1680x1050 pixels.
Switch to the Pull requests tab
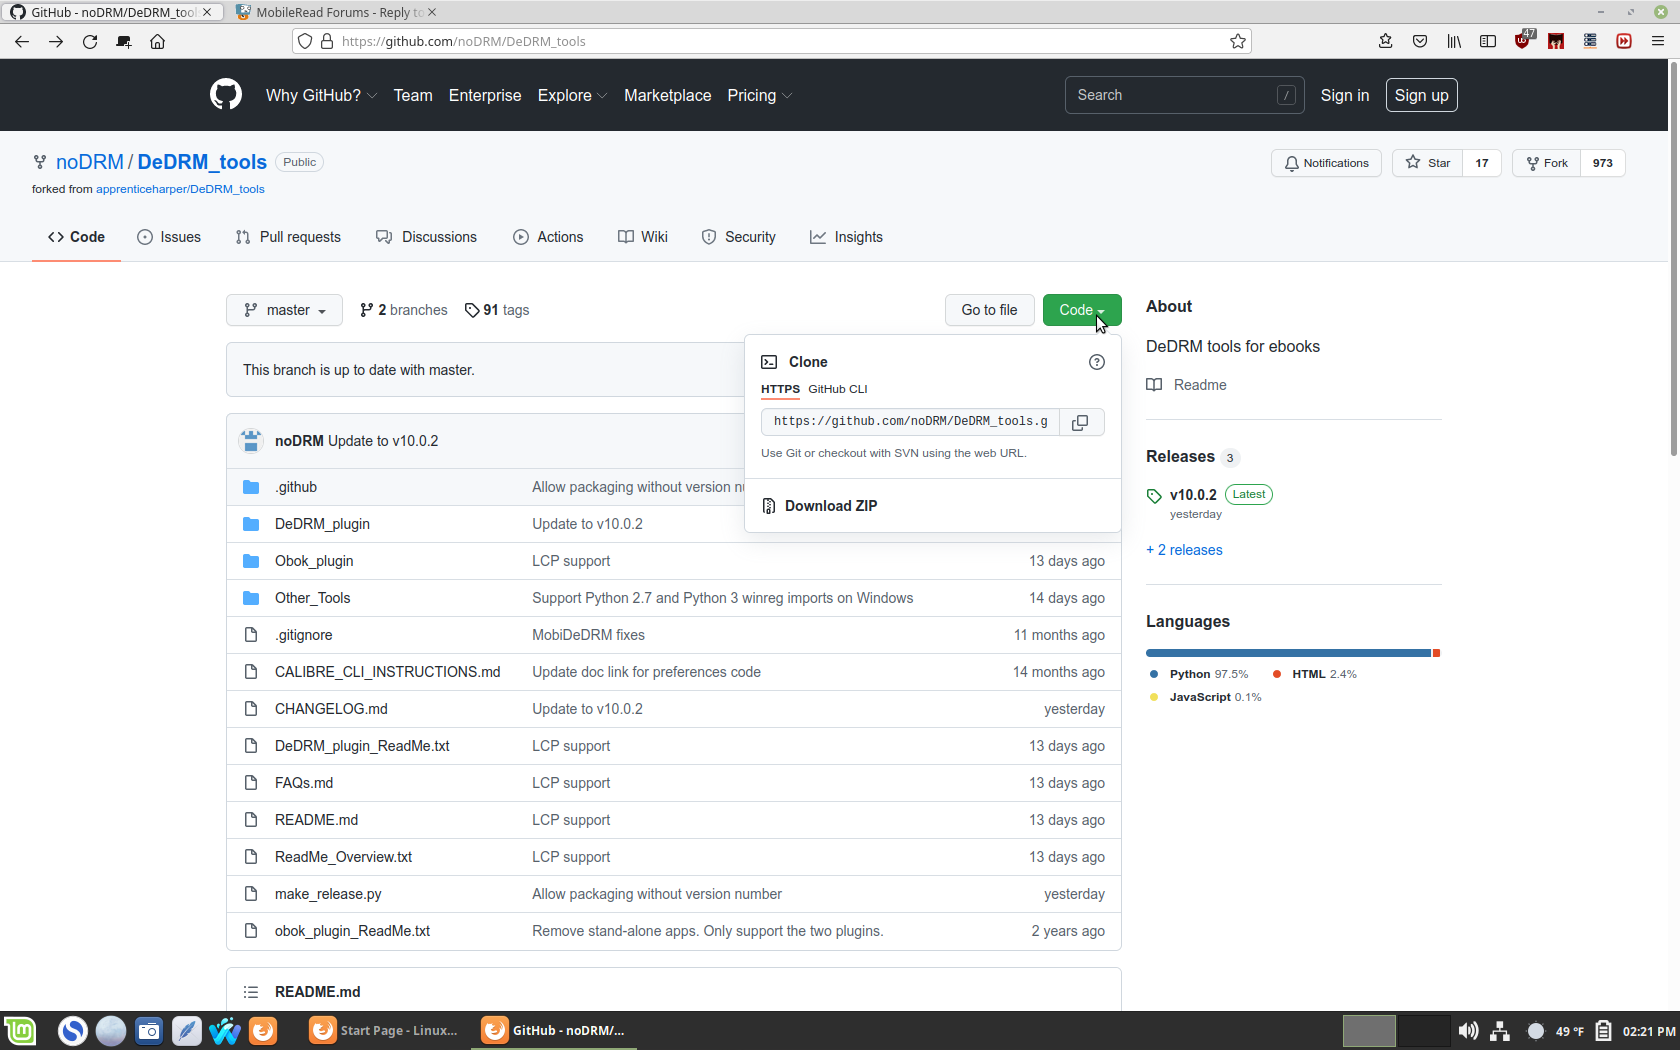point(288,237)
